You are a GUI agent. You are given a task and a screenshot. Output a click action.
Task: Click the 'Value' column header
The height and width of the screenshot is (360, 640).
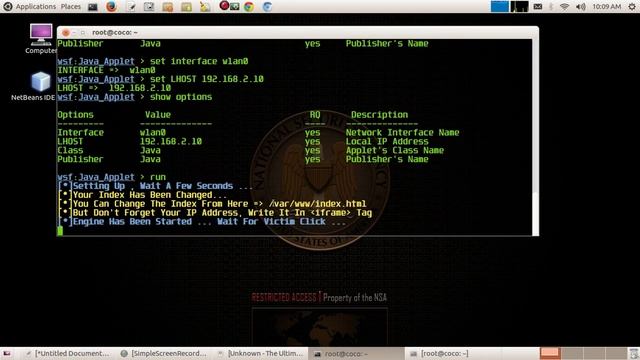pos(158,115)
